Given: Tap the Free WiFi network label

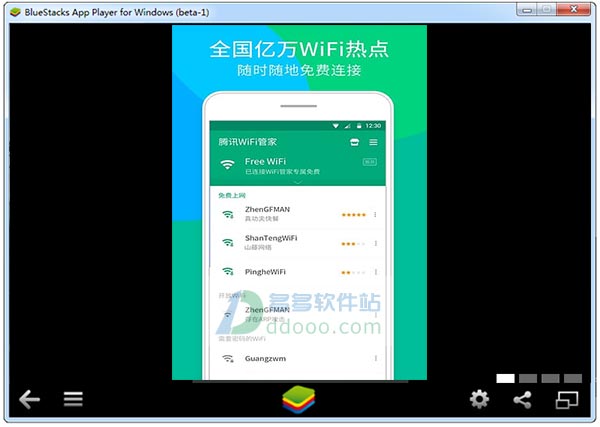Looking at the screenshot, I should coord(265,161).
